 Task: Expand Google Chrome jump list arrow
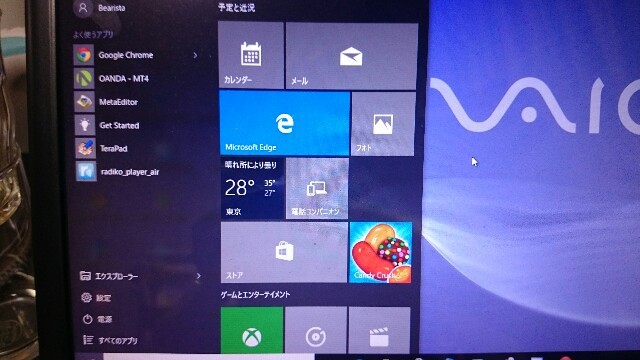pyautogui.click(x=196, y=55)
